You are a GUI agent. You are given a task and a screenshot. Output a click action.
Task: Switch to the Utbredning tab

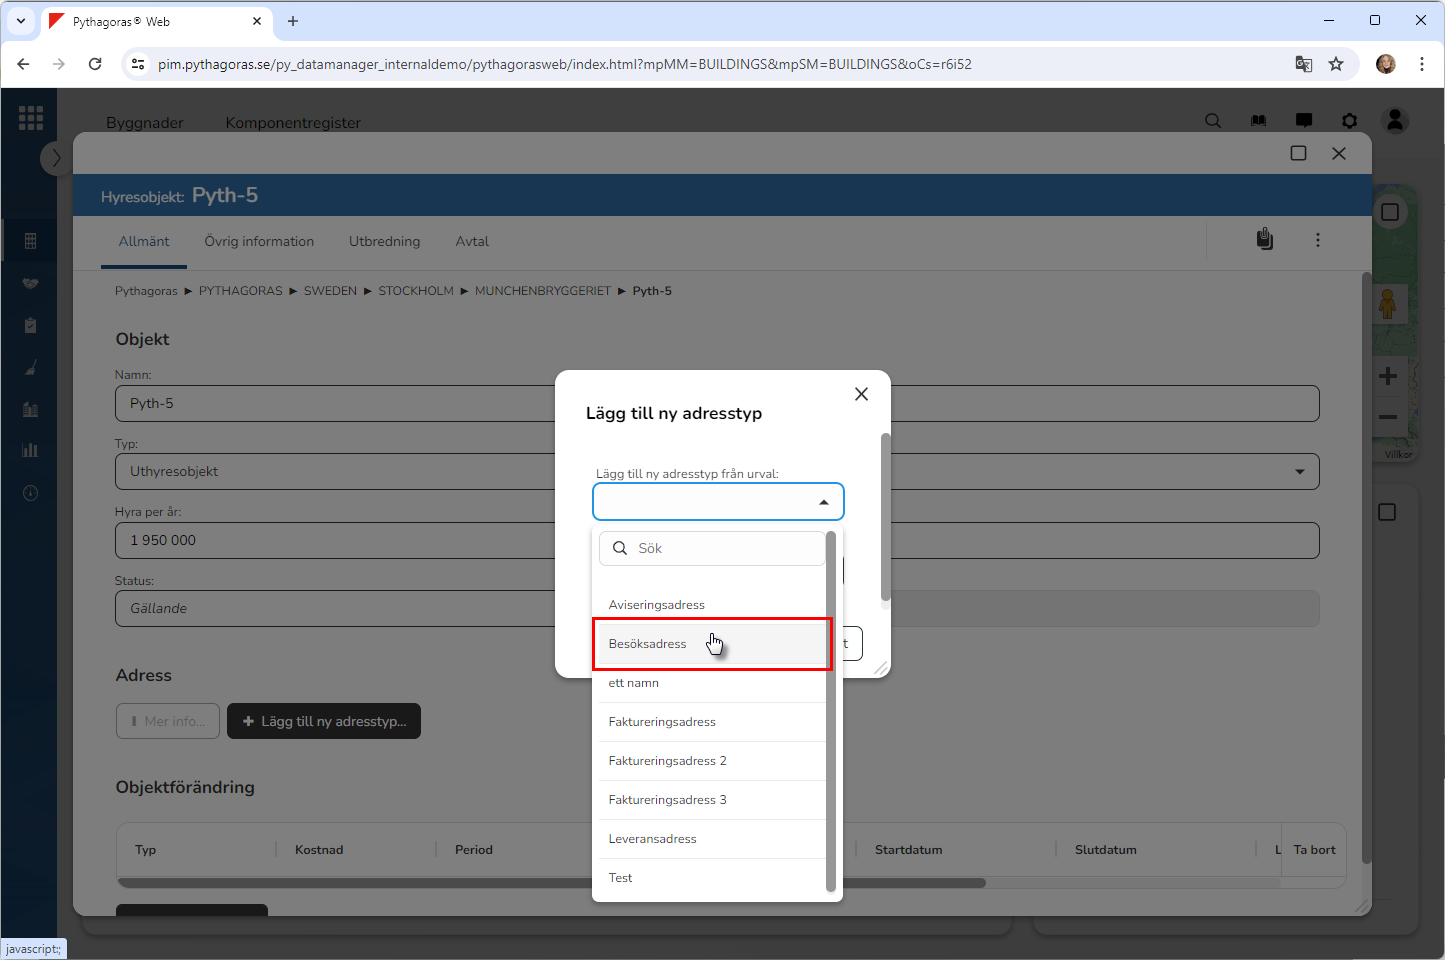point(384,242)
